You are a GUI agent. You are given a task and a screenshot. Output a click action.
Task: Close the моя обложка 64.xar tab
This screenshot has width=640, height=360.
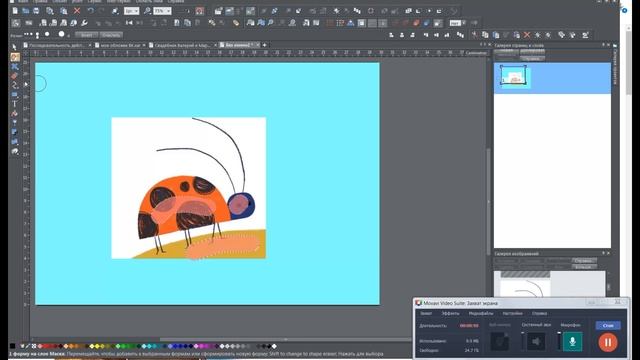[x=145, y=45]
